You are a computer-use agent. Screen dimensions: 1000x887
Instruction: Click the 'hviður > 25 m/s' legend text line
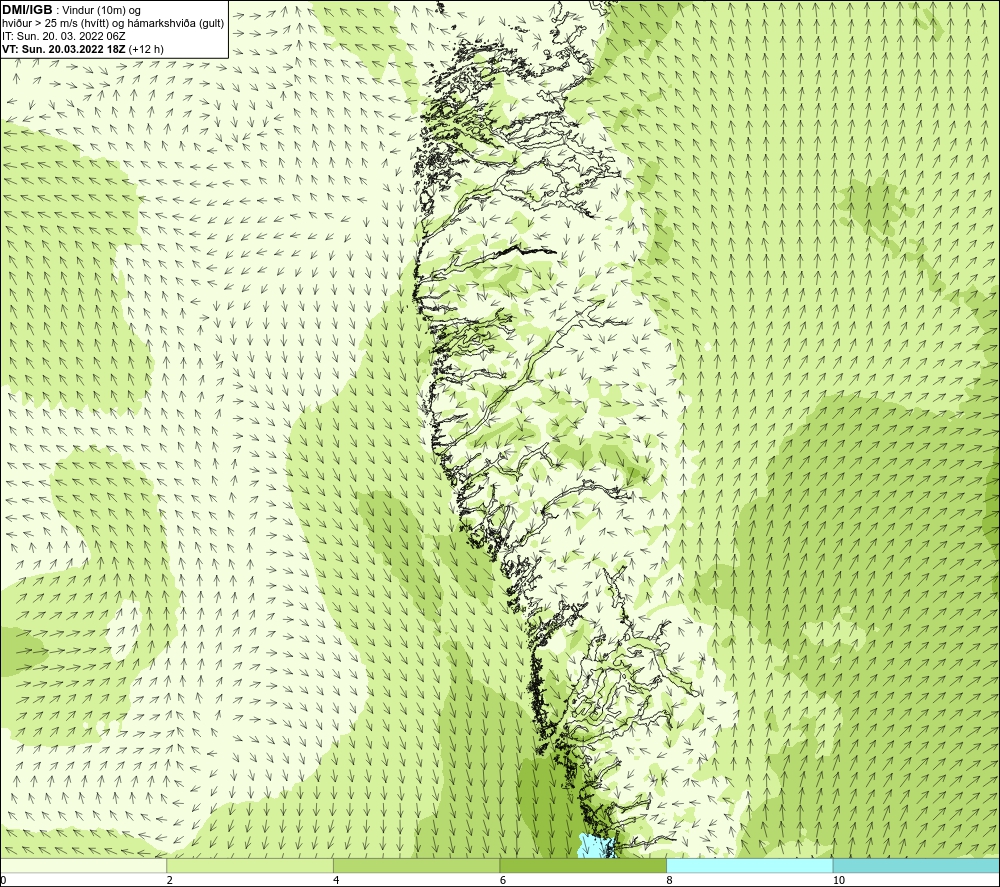tap(113, 23)
